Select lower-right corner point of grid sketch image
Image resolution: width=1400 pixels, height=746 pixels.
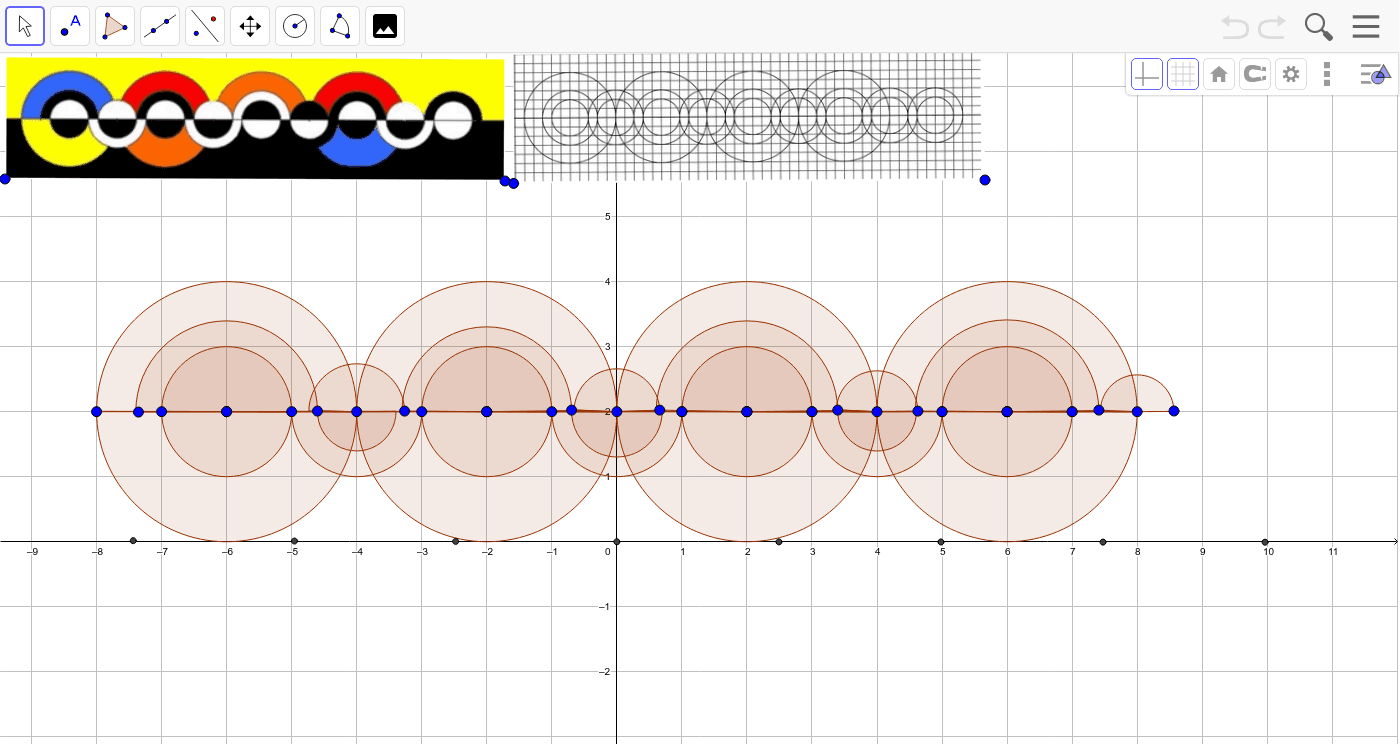click(985, 180)
